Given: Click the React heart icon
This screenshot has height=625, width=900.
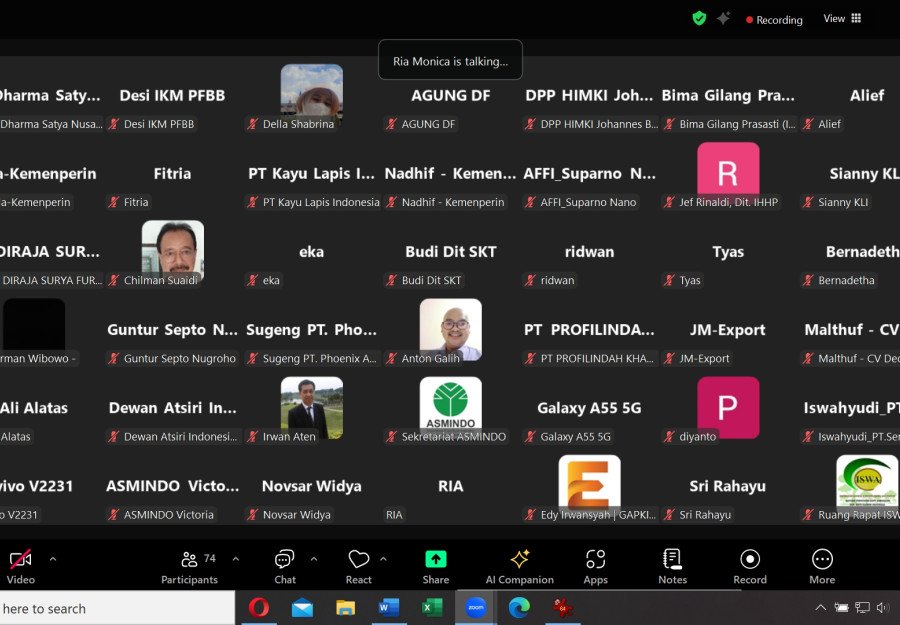Looking at the screenshot, I should click(x=359, y=565).
